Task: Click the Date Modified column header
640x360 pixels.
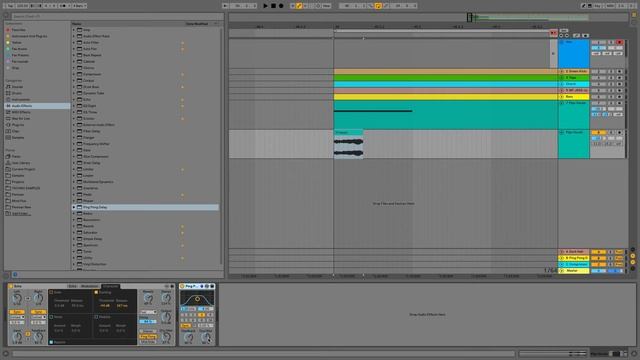Action: pos(198,24)
